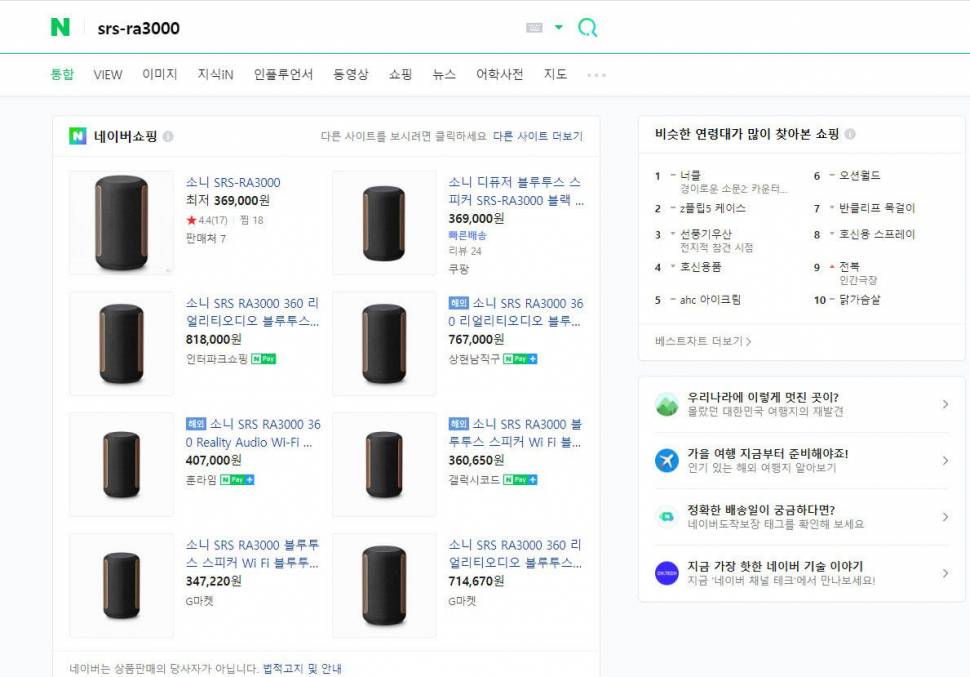Image resolution: width=970 pixels, height=677 pixels.
Task: Open the 지식iN tab
Action: 215,74
